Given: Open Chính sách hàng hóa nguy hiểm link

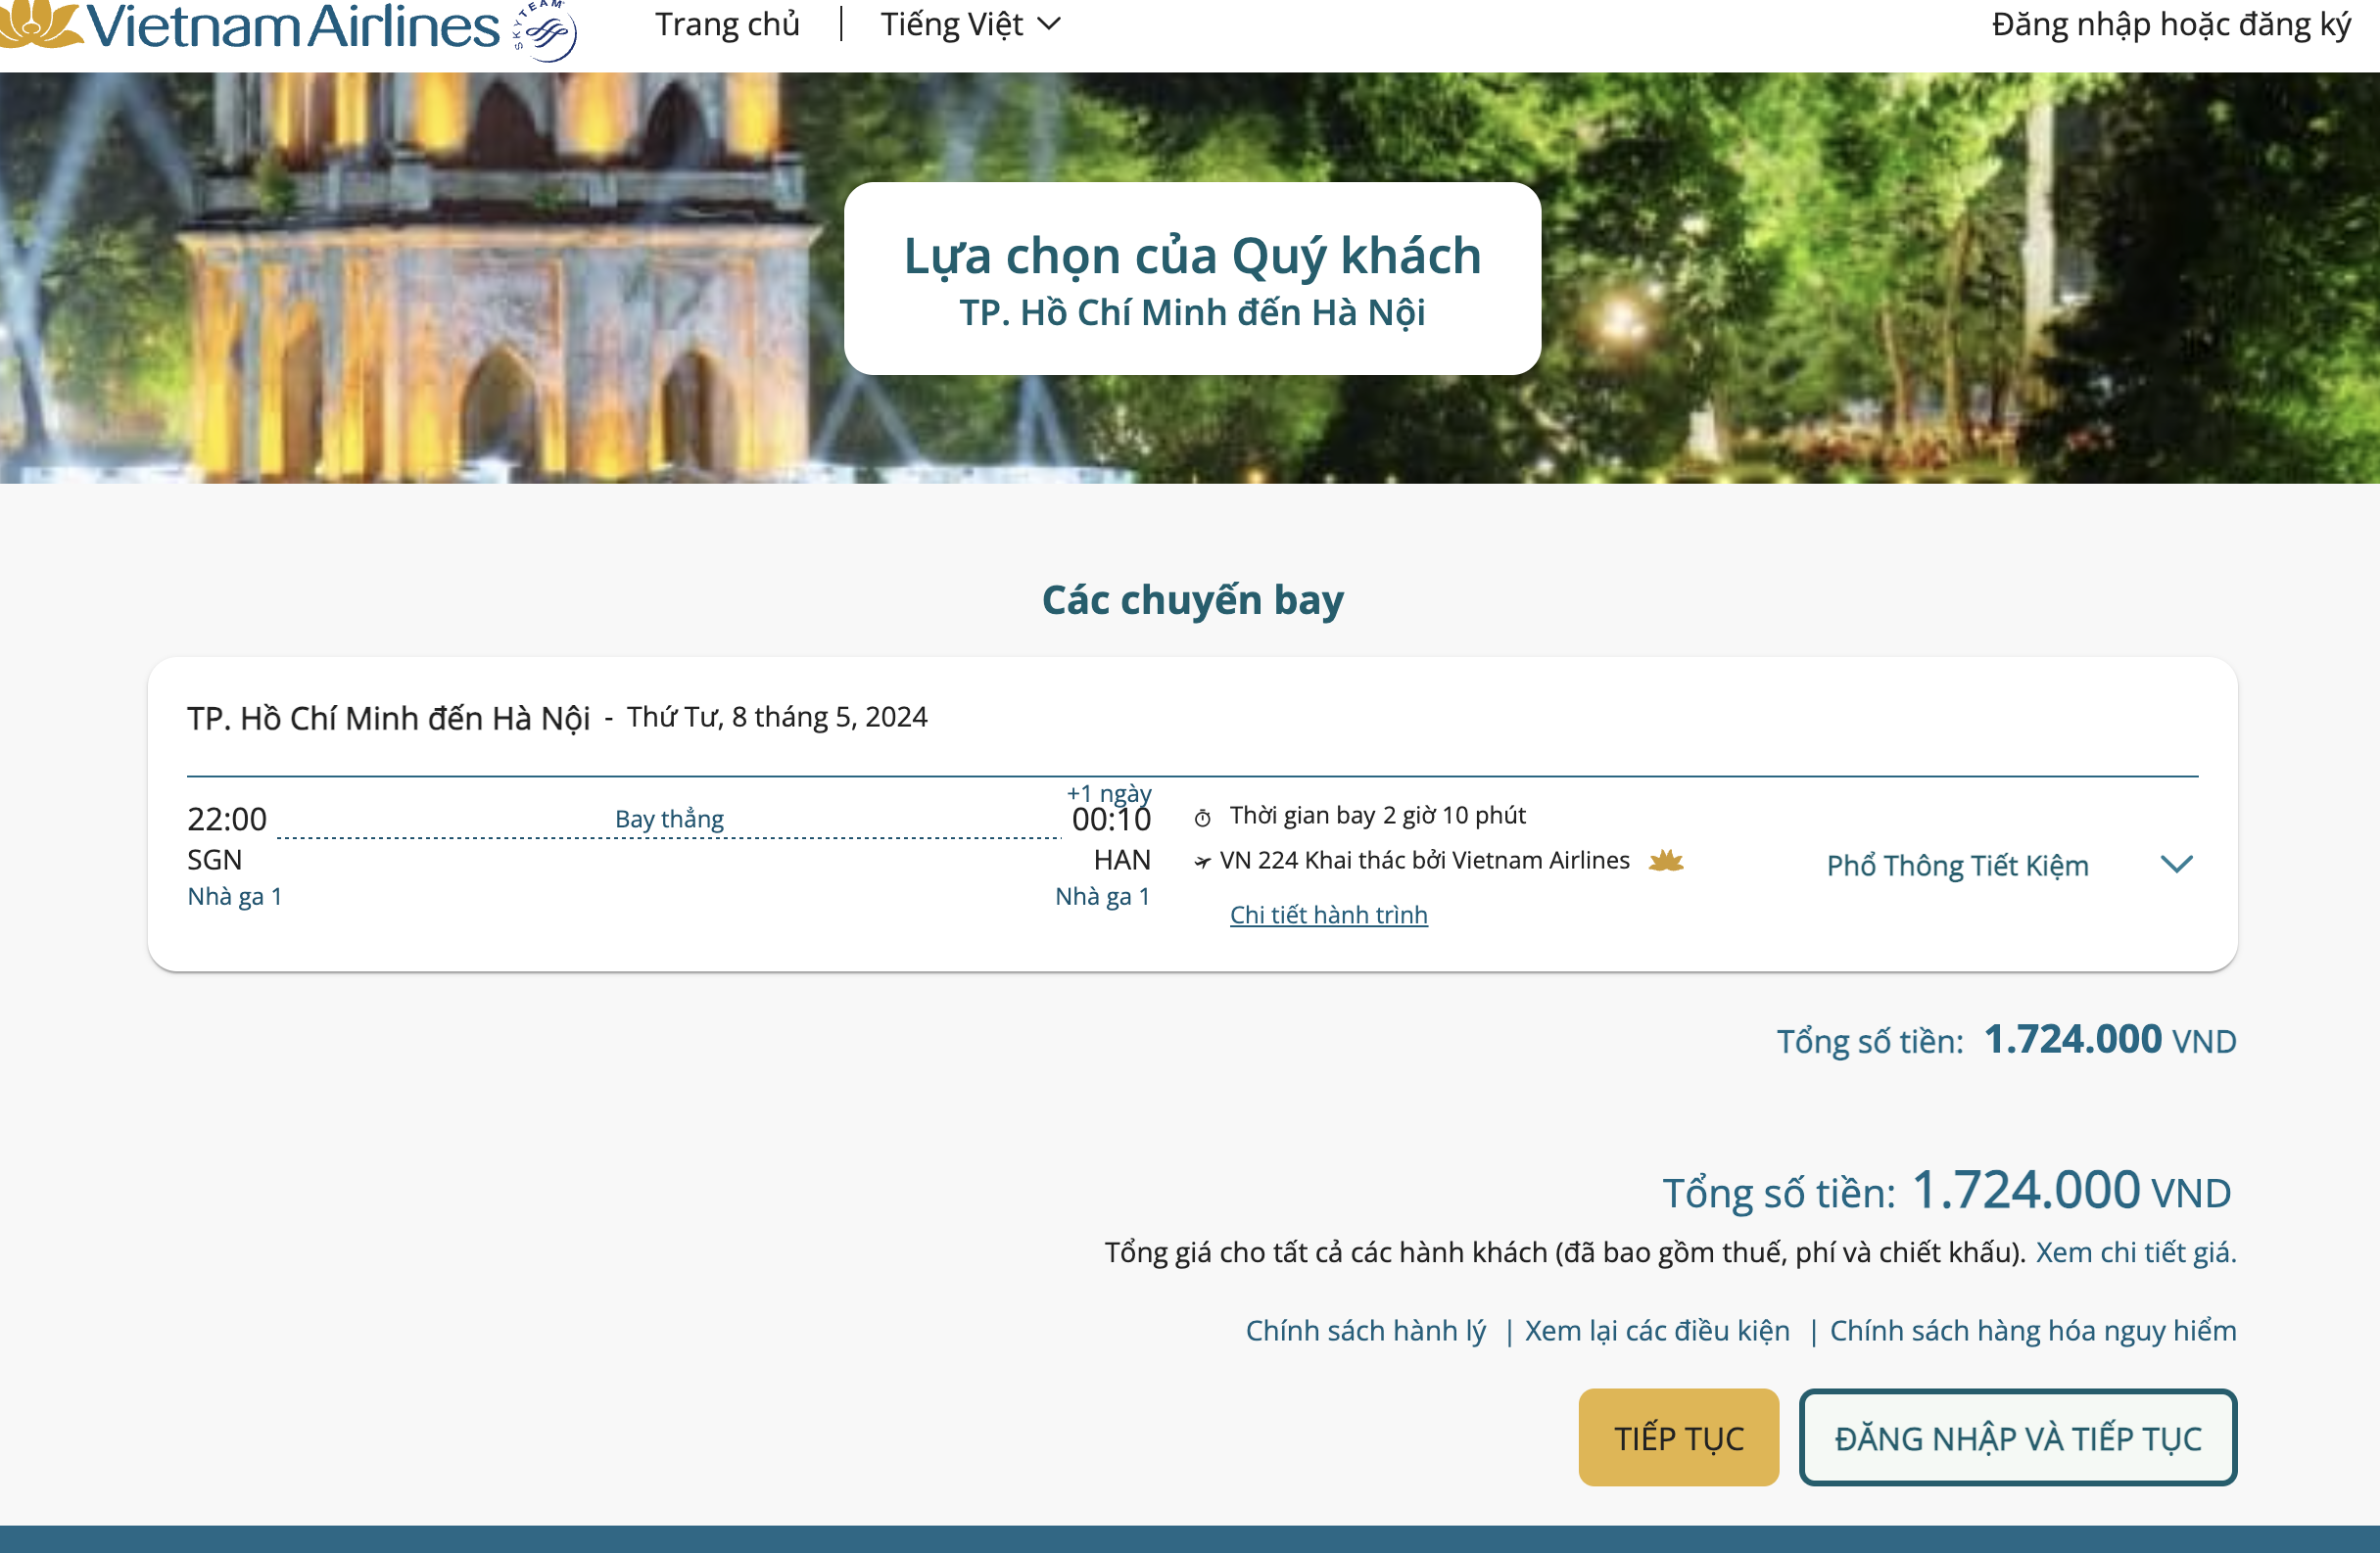Looking at the screenshot, I should pyautogui.click(x=2033, y=1331).
